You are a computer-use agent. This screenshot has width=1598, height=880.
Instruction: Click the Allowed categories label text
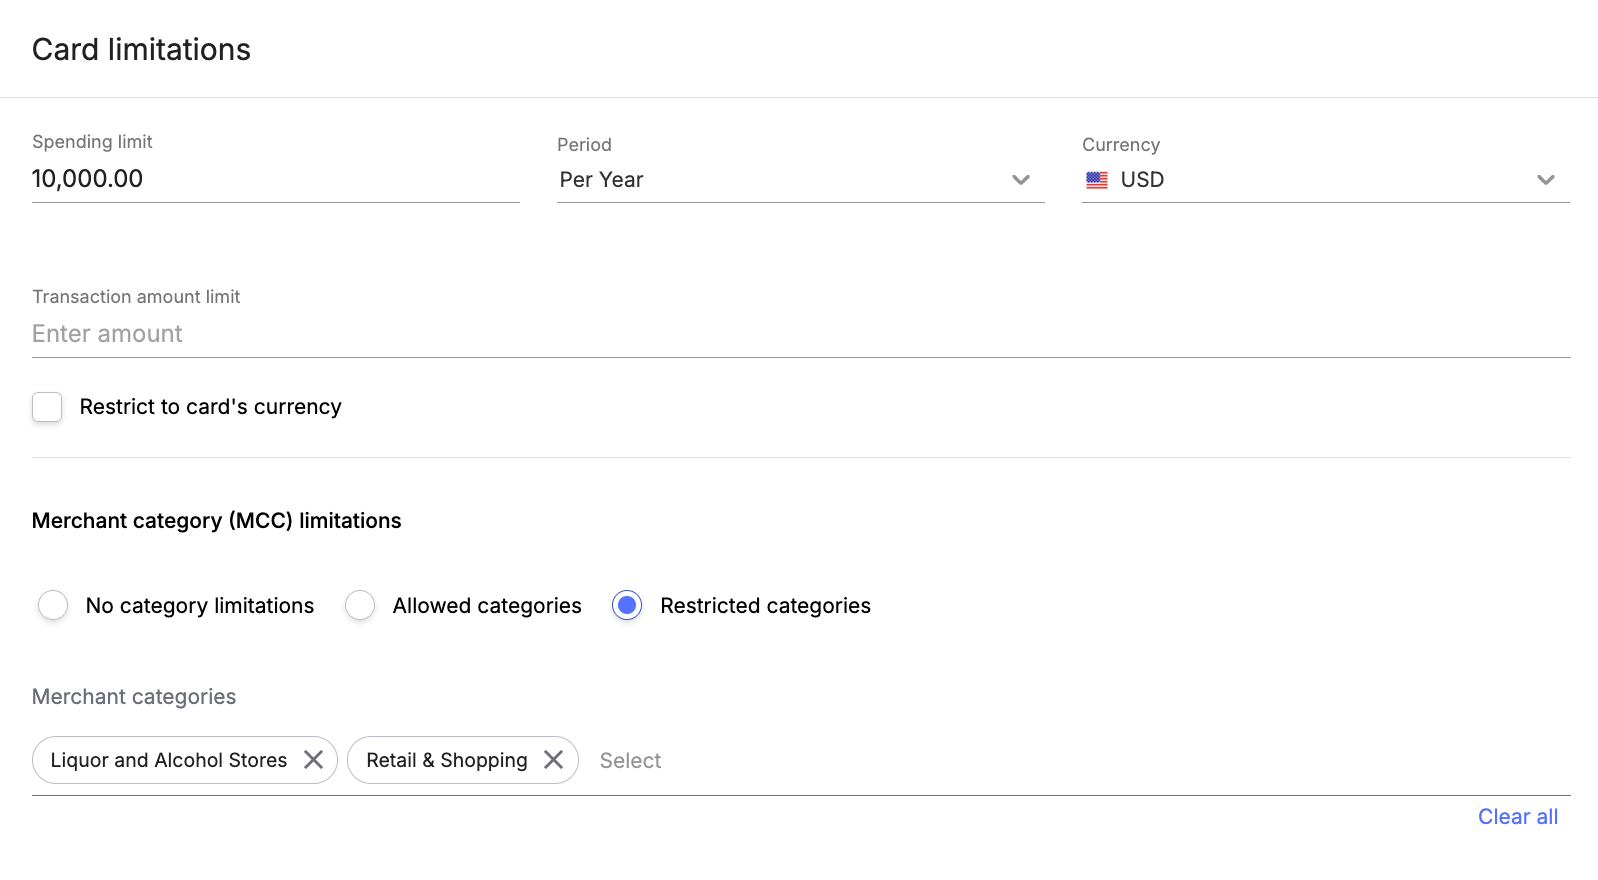coord(487,606)
